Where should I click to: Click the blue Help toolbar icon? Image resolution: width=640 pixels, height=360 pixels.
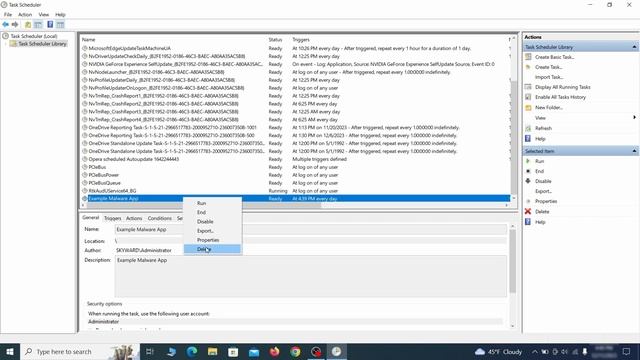coord(50,25)
